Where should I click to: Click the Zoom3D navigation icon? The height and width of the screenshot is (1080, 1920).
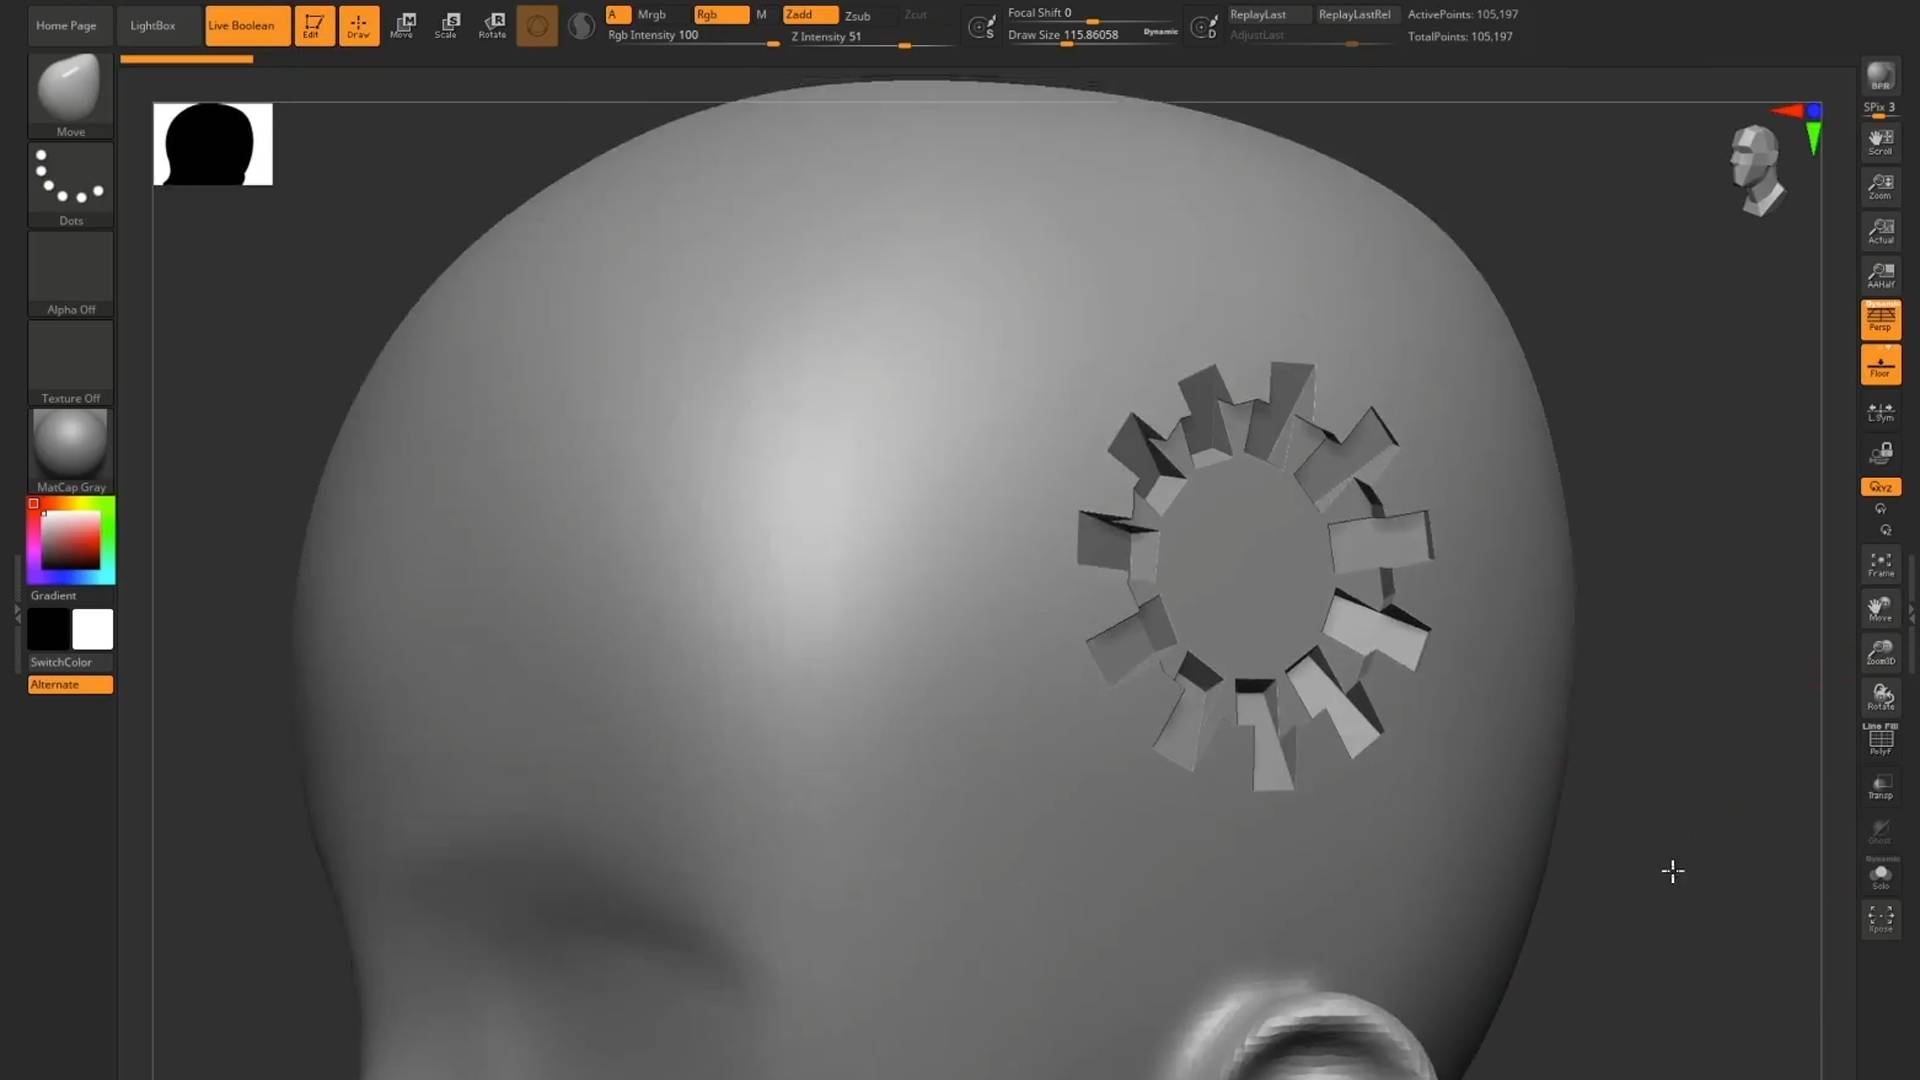pyautogui.click(x=1880, y=653)
